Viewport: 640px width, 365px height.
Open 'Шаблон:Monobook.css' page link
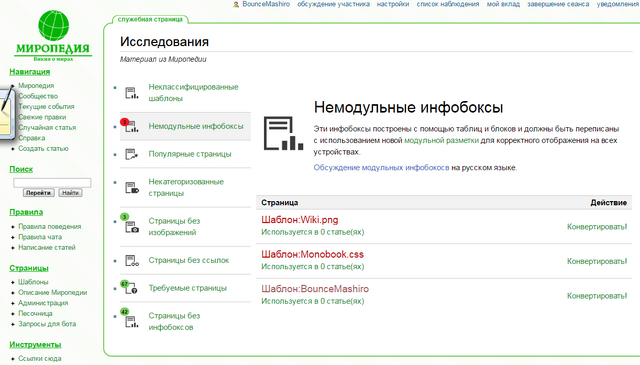(312, 254)
